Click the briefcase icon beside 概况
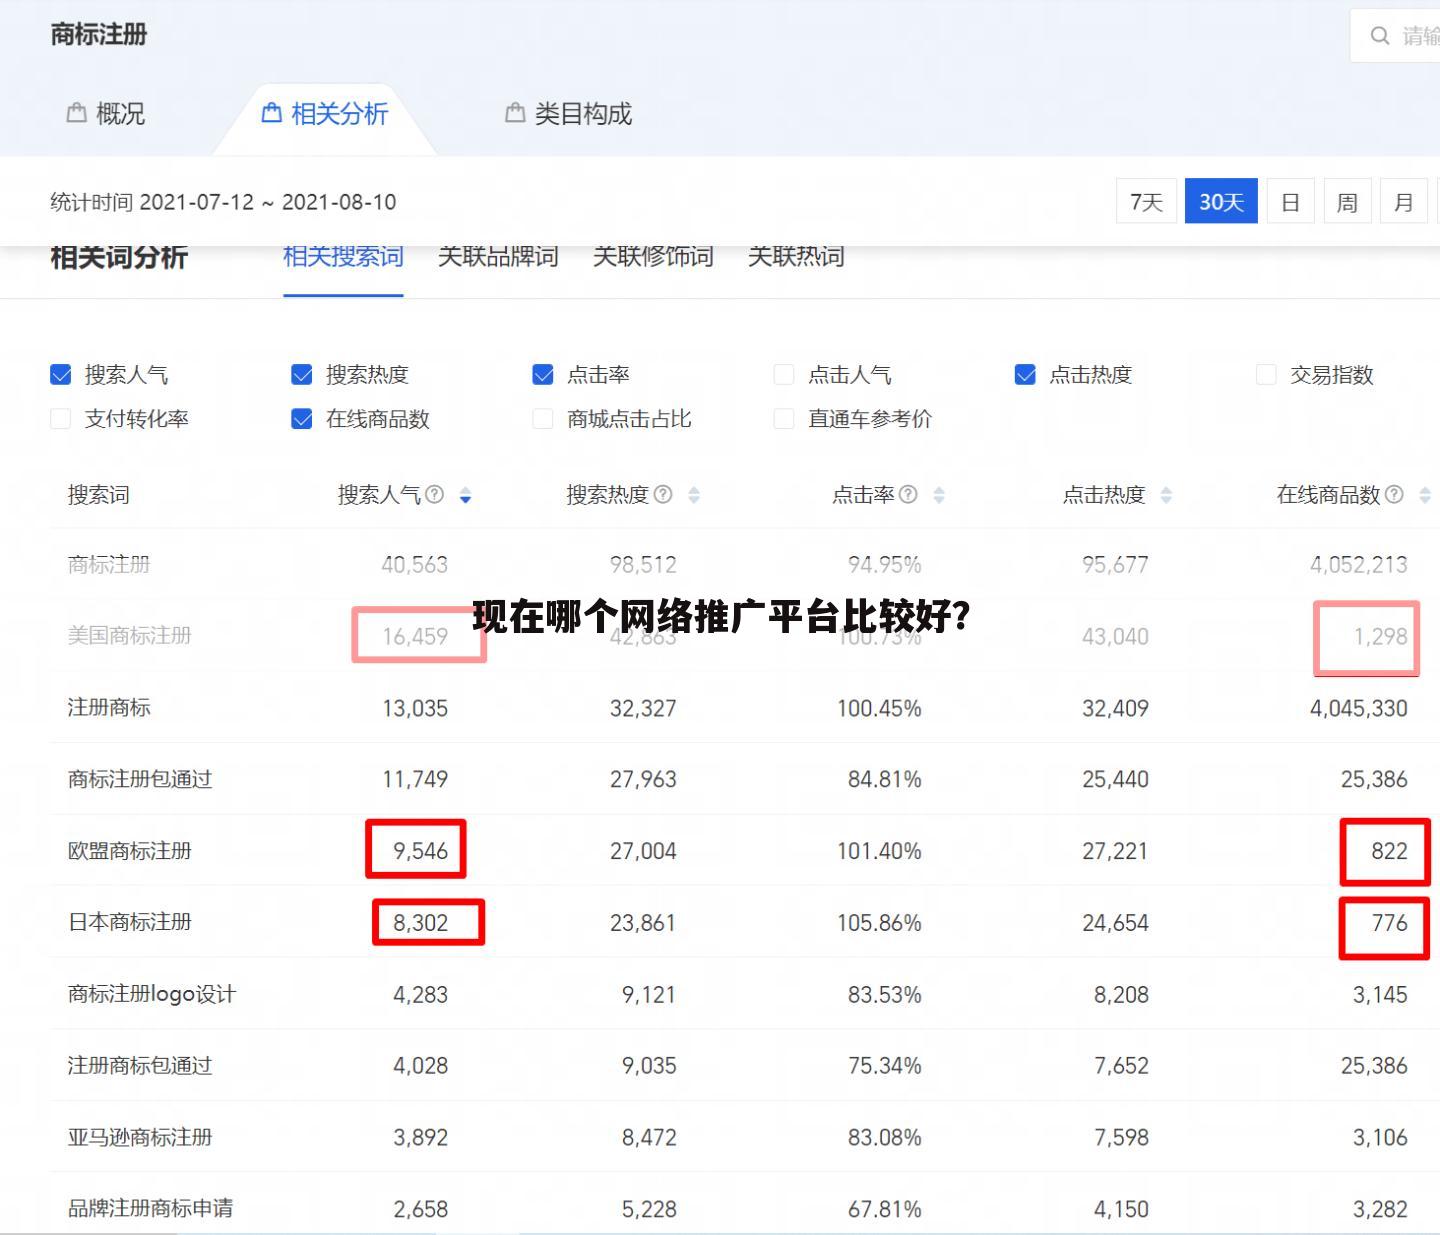1440x1235 pixels. pyautogui.click(x=76, y=113)
